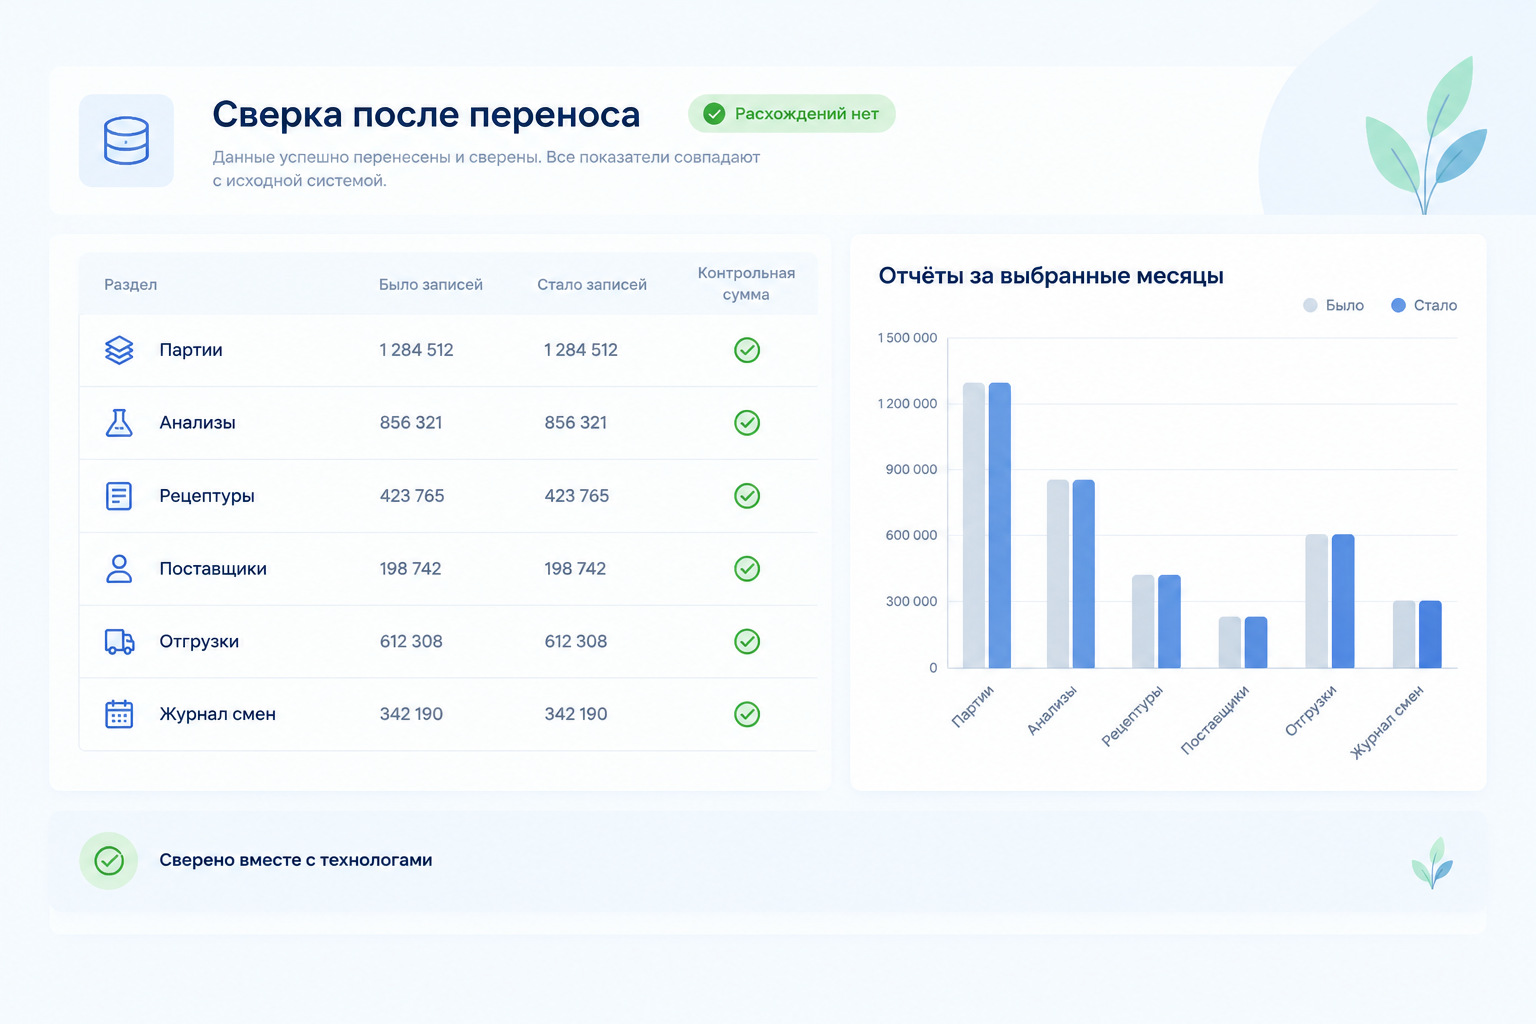Click Было value 1 284 512
The width and height of the screenshot is (1536, 1024).
point(416,350)
